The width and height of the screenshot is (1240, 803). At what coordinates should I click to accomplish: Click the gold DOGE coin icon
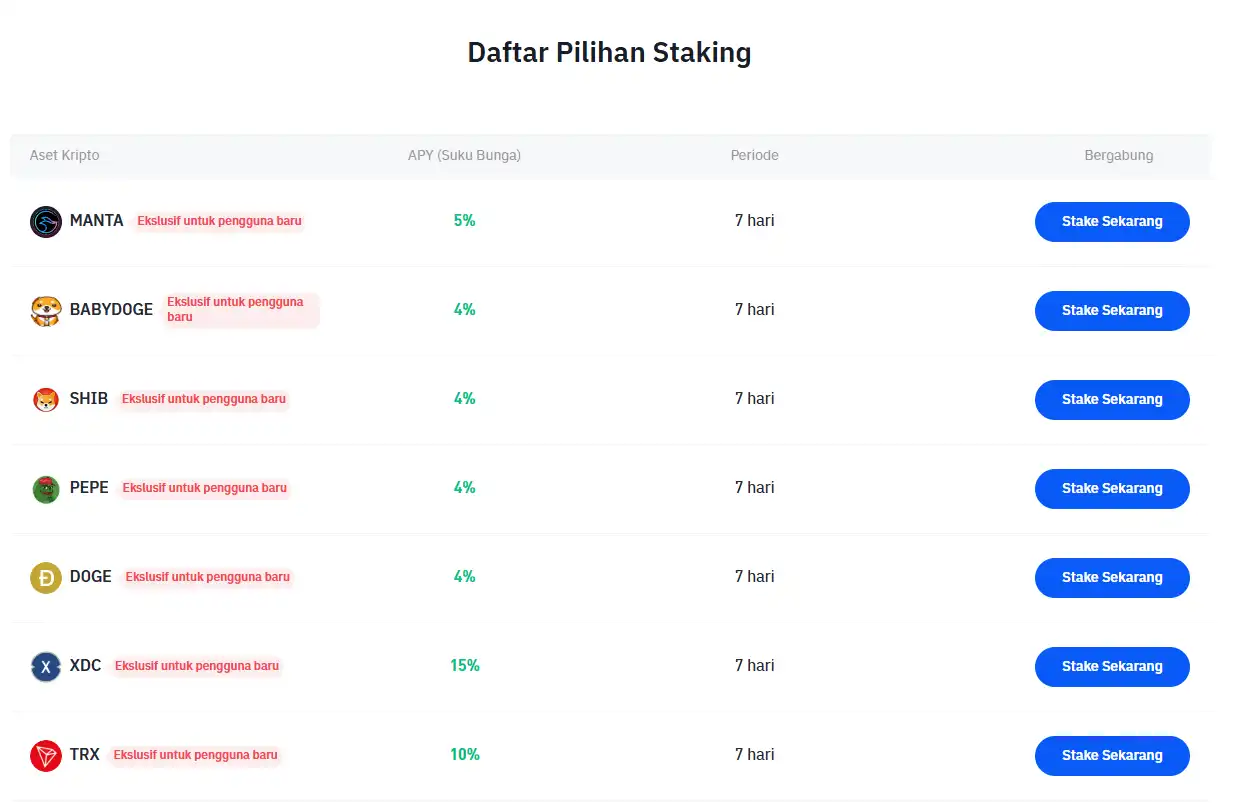(45, 577)
